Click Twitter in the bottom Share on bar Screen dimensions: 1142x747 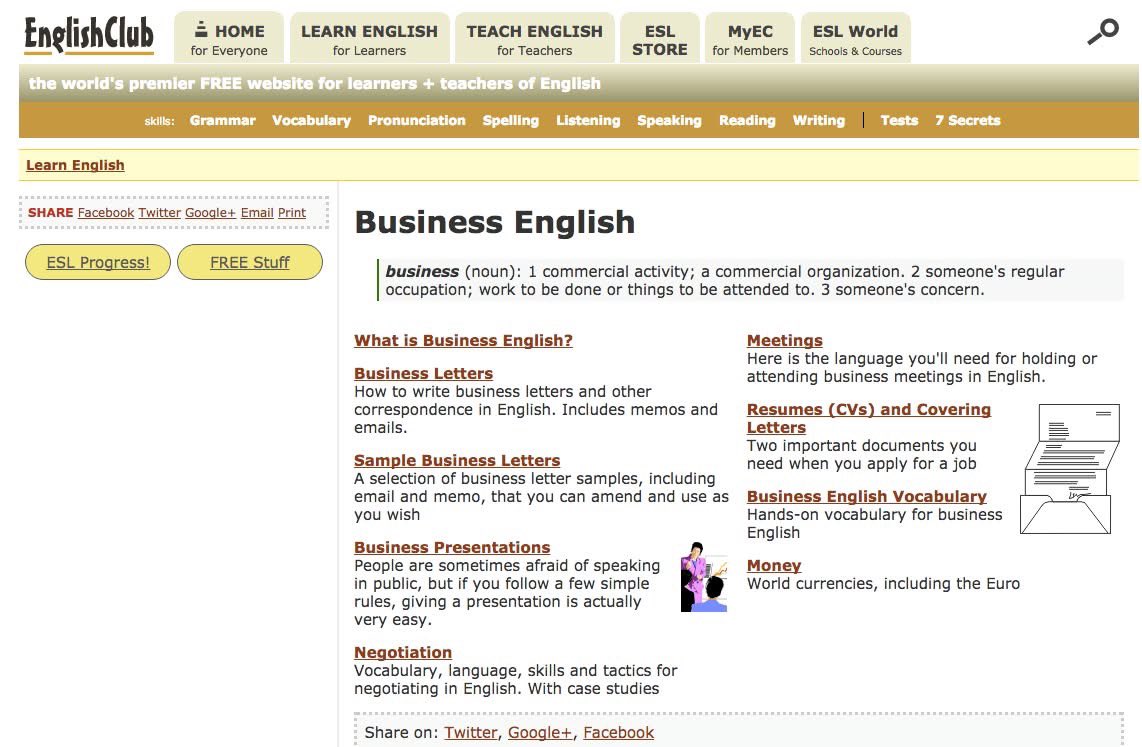point(470,732)
